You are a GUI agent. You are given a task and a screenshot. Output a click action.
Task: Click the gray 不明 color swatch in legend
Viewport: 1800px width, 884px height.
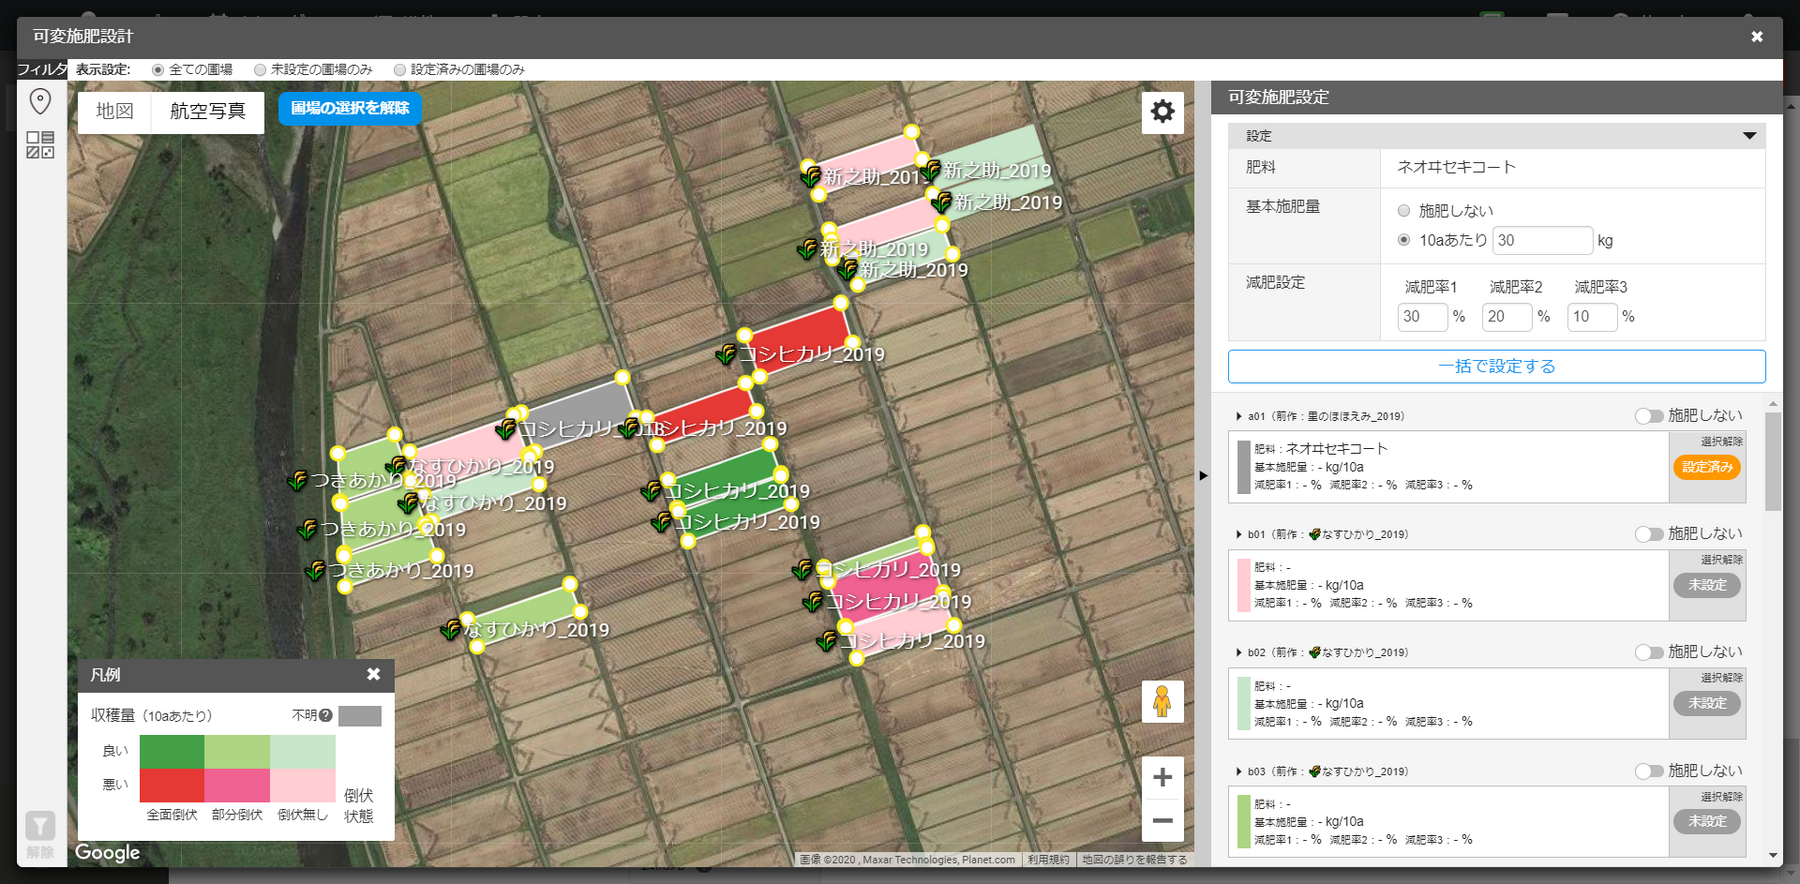360,716
